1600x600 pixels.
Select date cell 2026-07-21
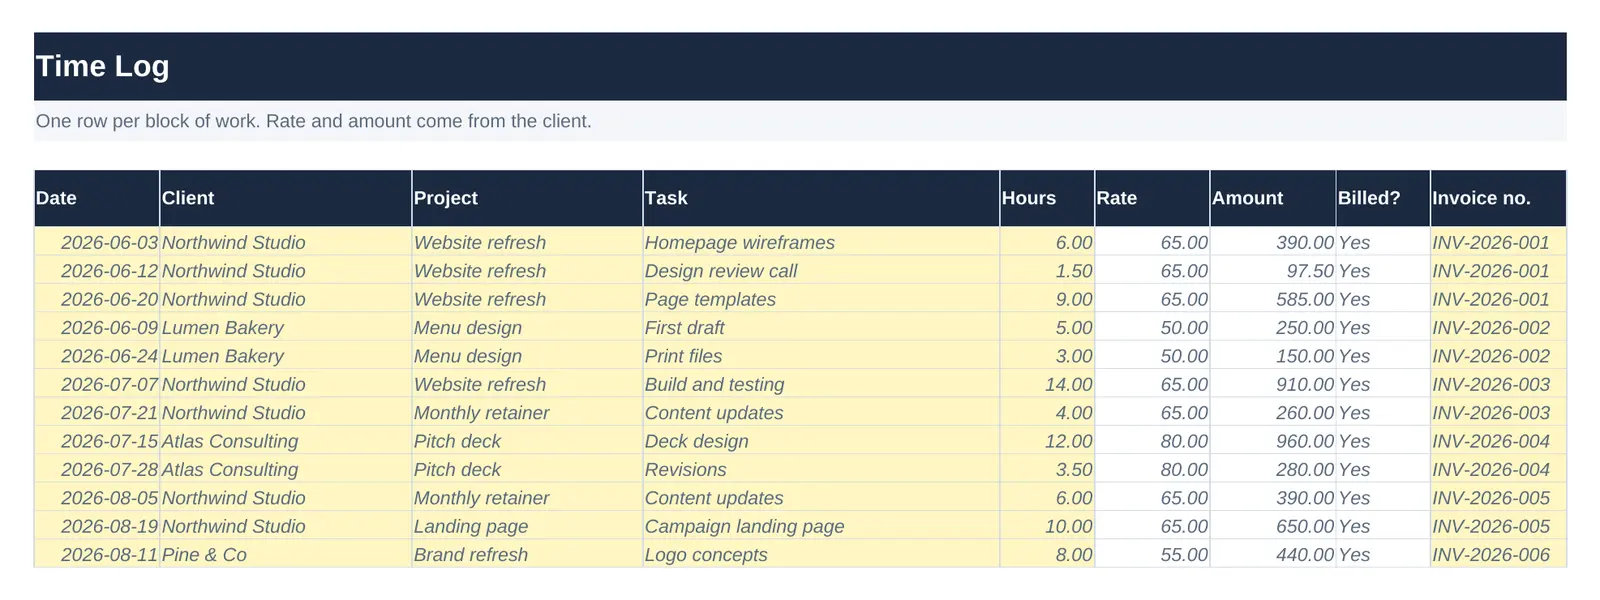(x=97, y=413)
